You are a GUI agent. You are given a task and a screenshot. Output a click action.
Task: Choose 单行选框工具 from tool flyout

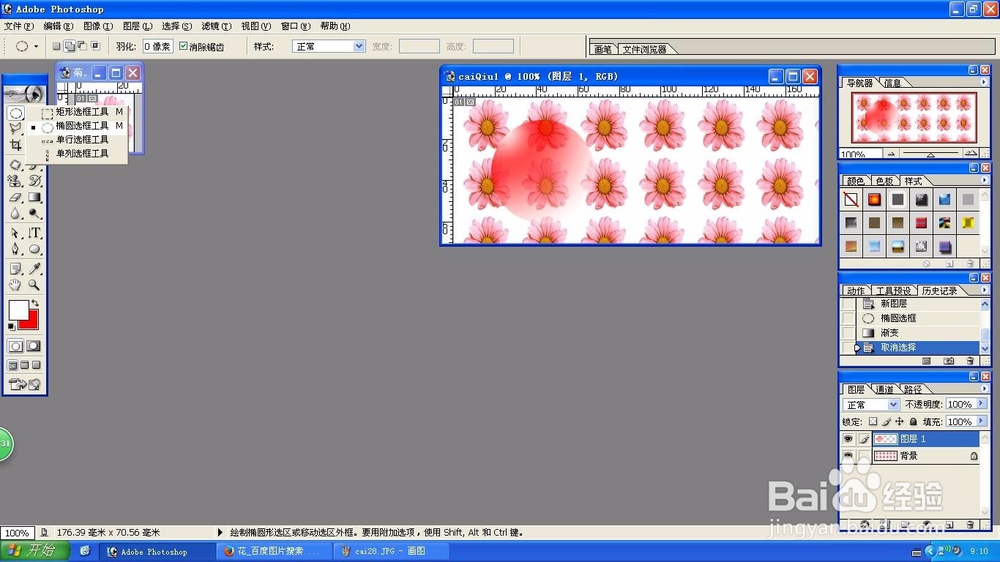coord(82,140)
